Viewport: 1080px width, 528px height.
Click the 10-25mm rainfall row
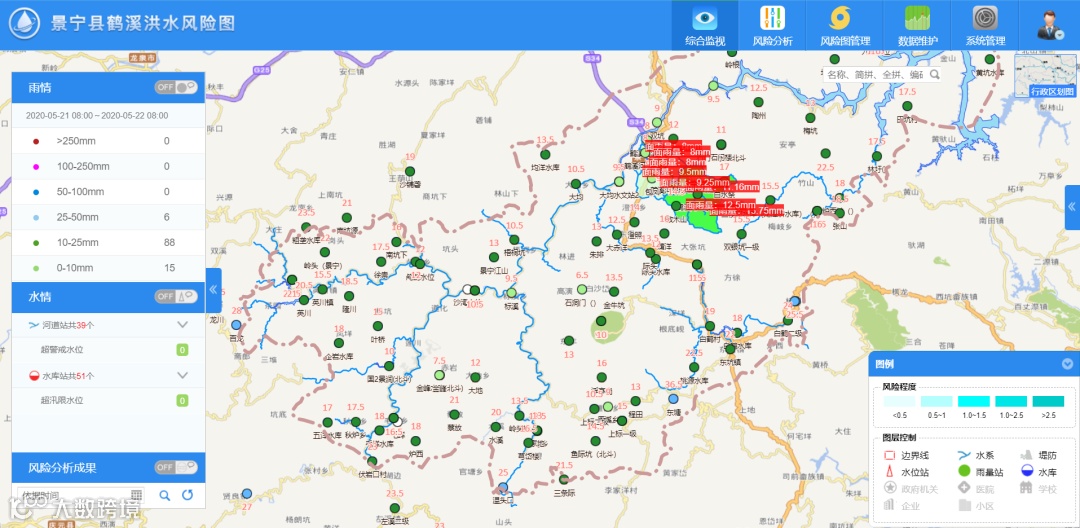click(x=109, y=243)
